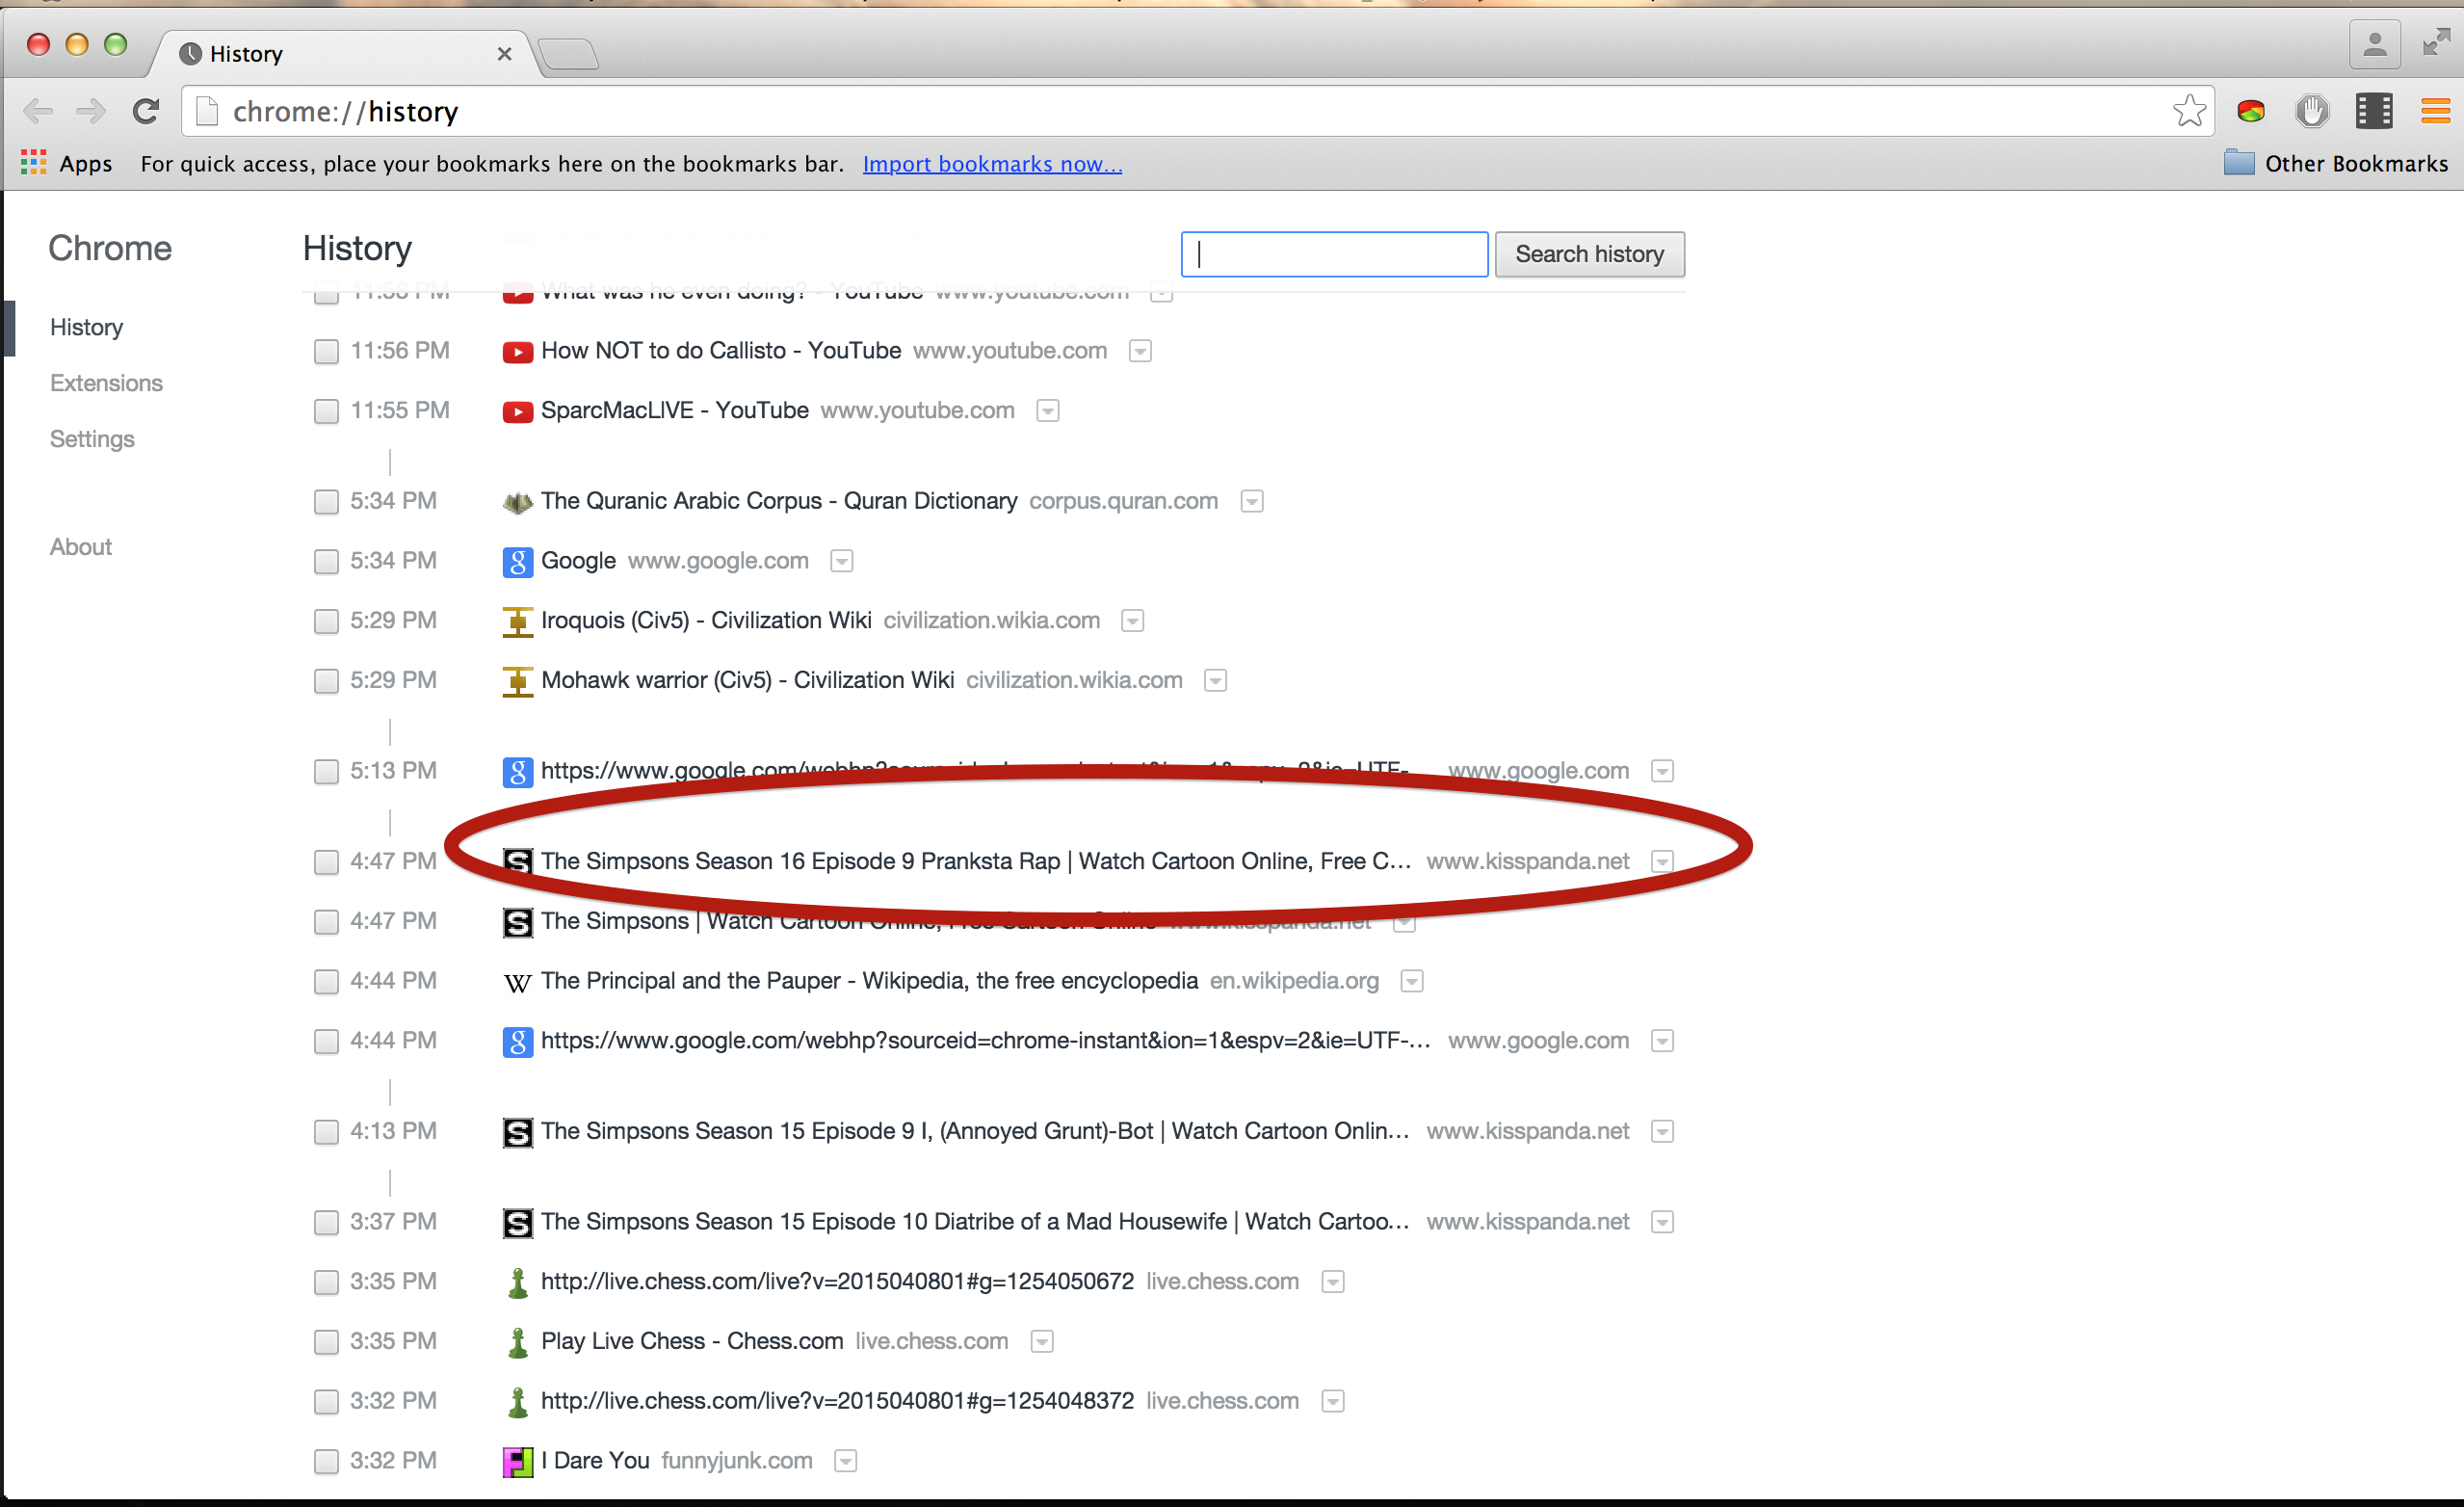Open Extensions in the Chrome sidebar
Viewport: 2464px width, 1507px height.
(106, 383)
